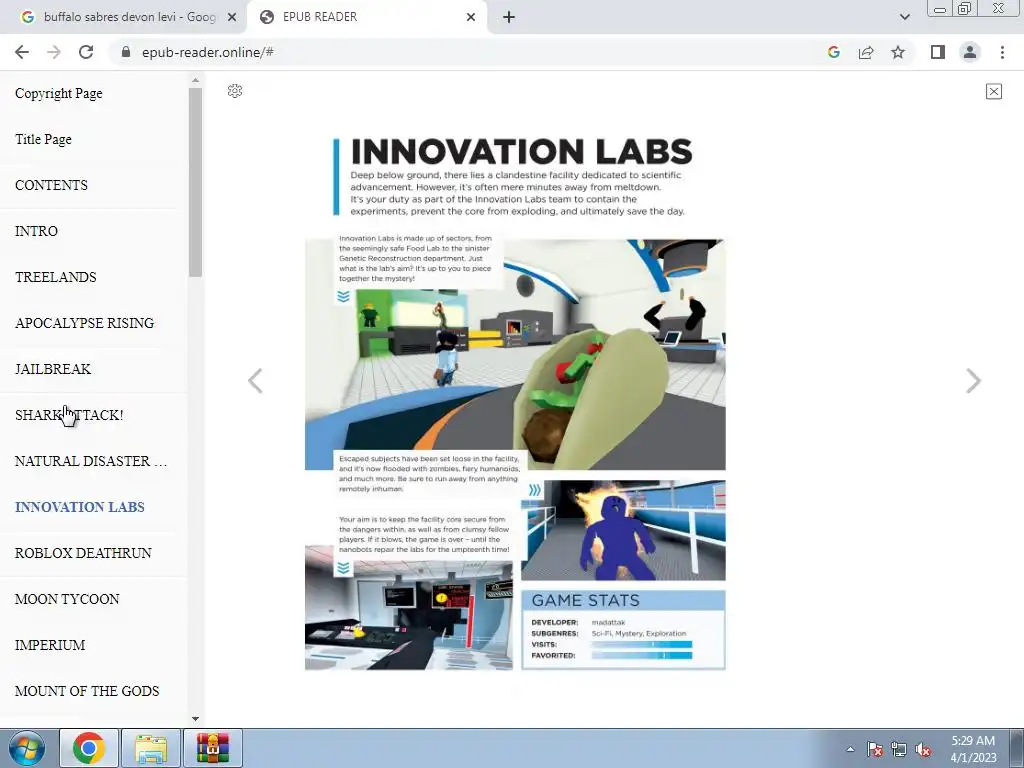Open the NATURAL DISASTER chapter
The height and width of the screenshot is (768, 1024).
pos(91,461)
